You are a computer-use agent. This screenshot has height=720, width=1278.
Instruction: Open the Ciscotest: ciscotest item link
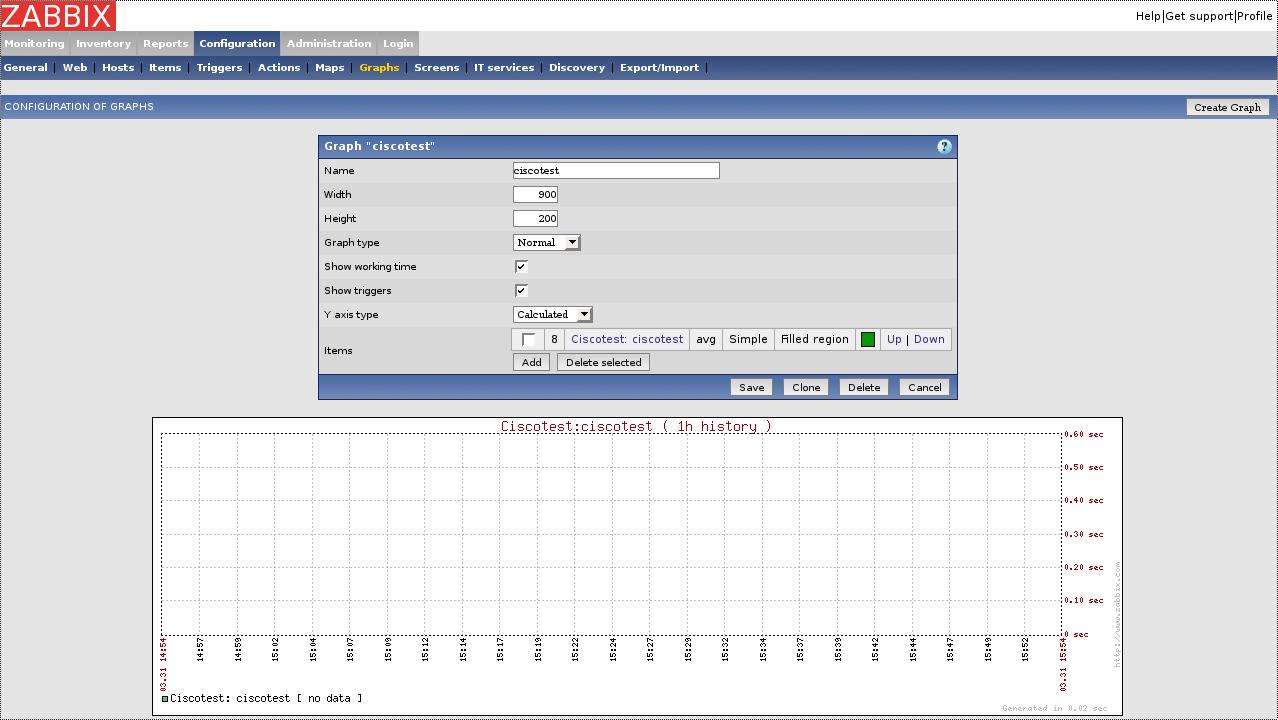click(x=627, y=340)
